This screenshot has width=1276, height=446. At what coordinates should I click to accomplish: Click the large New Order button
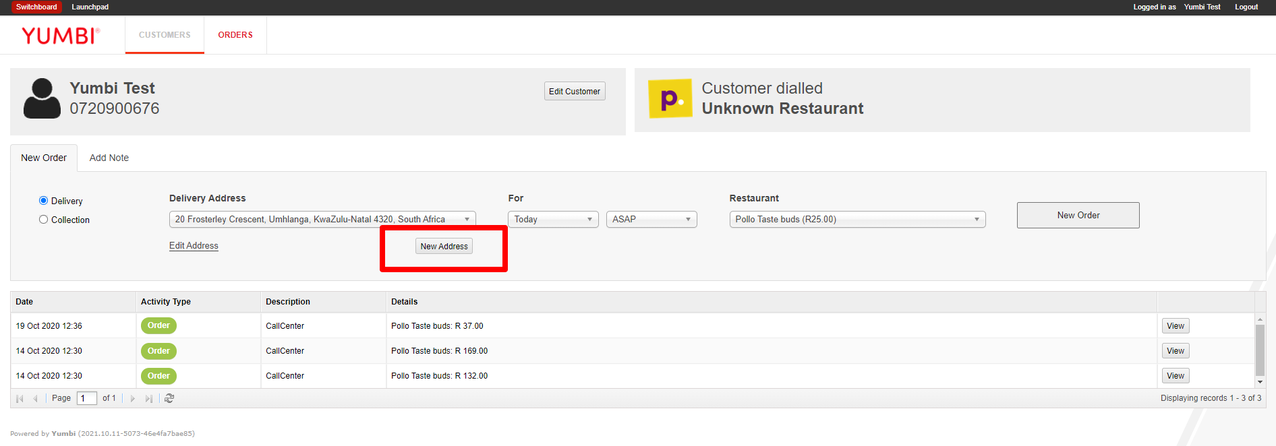[1078, 215]
